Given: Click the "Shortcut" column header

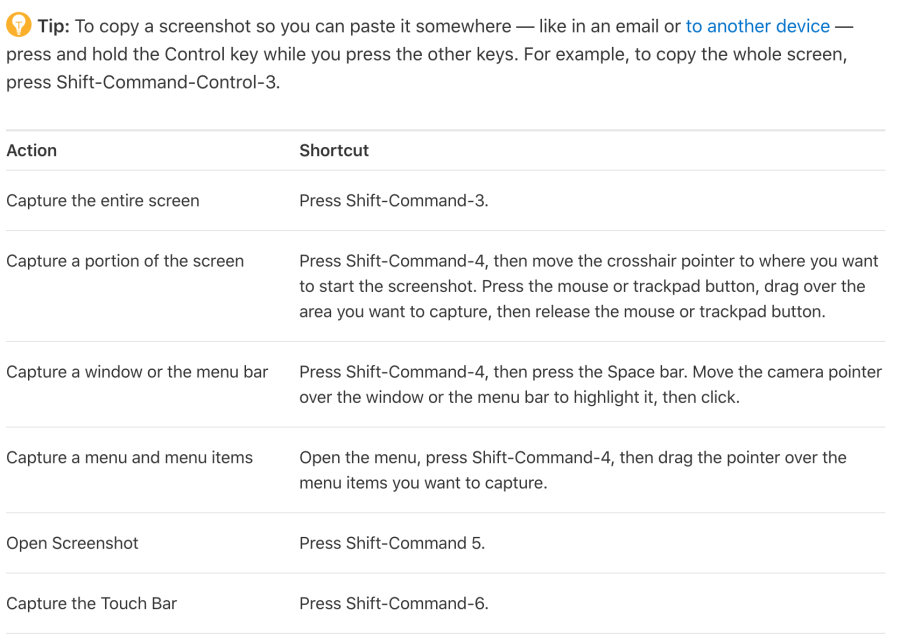Looking at the screenshot, I should pyautogui.click(x=334, y=150).
